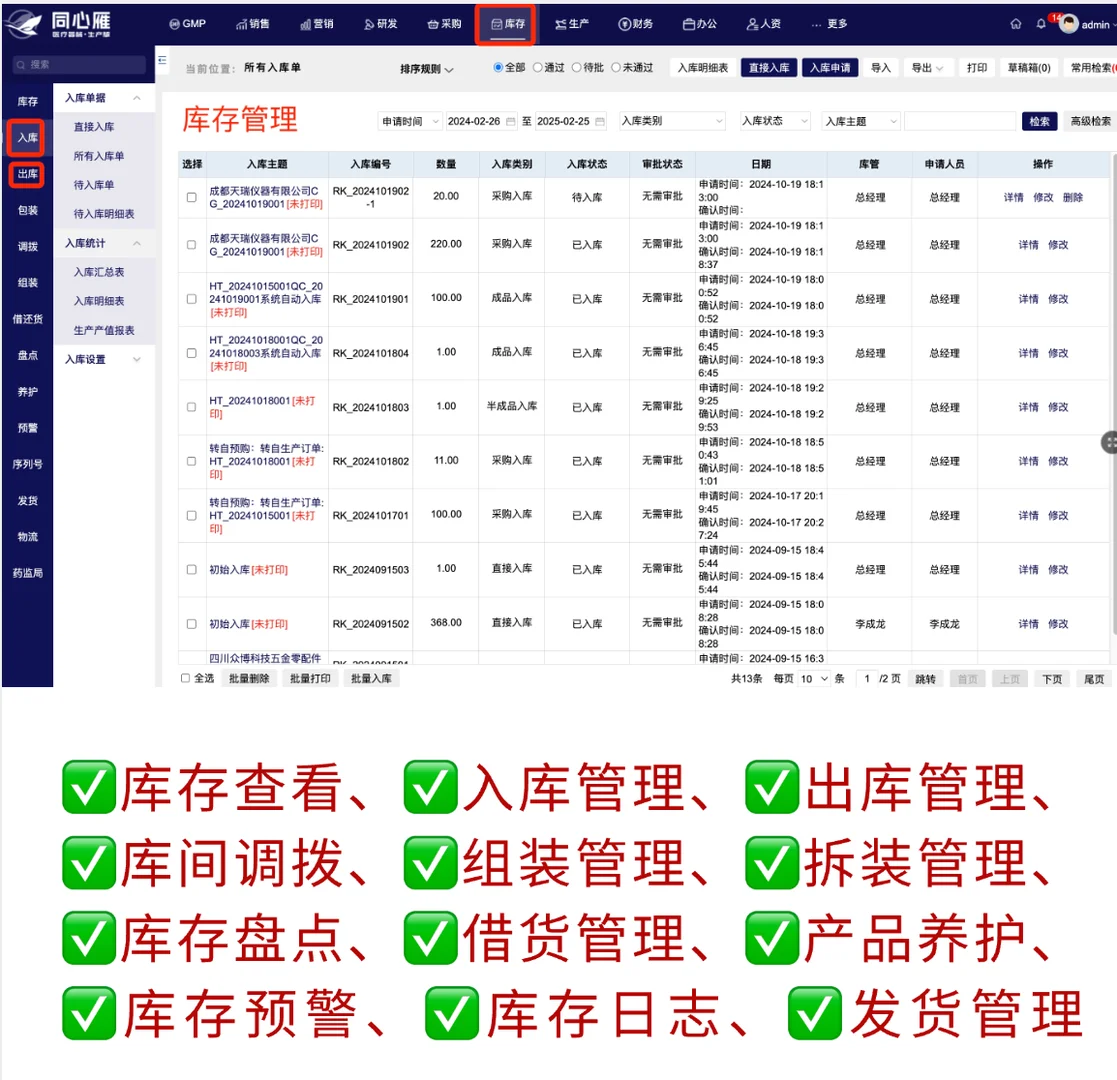Open 详情 link for RK_2024101901
Viewport: 1117px width, 1080px height.
click(1027, 298)
